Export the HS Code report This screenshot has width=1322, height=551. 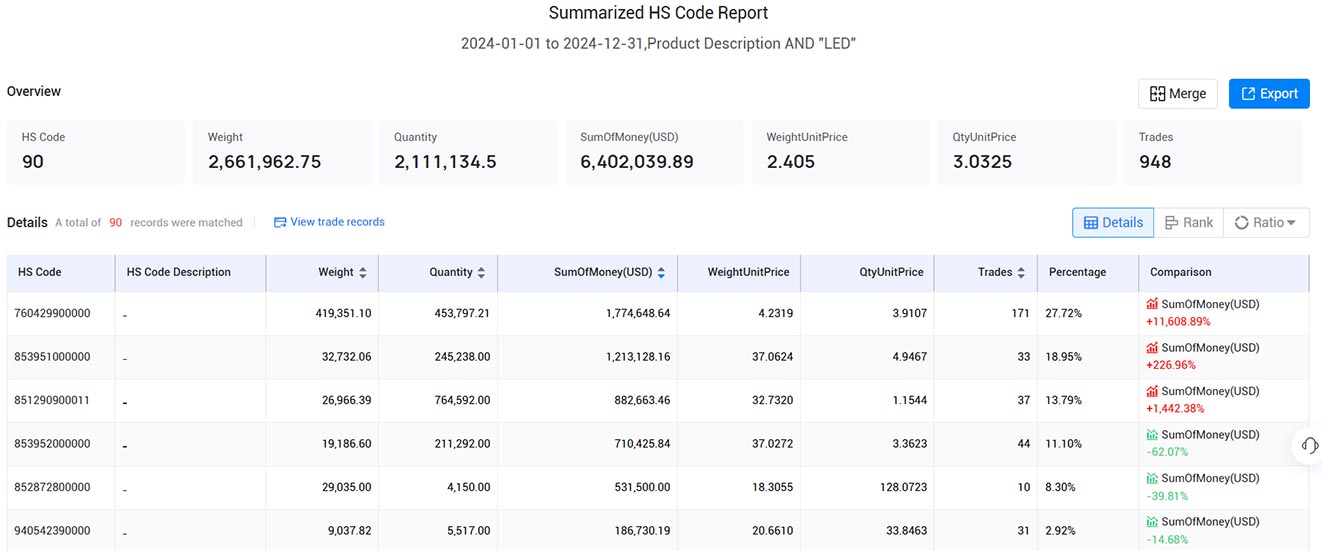point(1269,93)
